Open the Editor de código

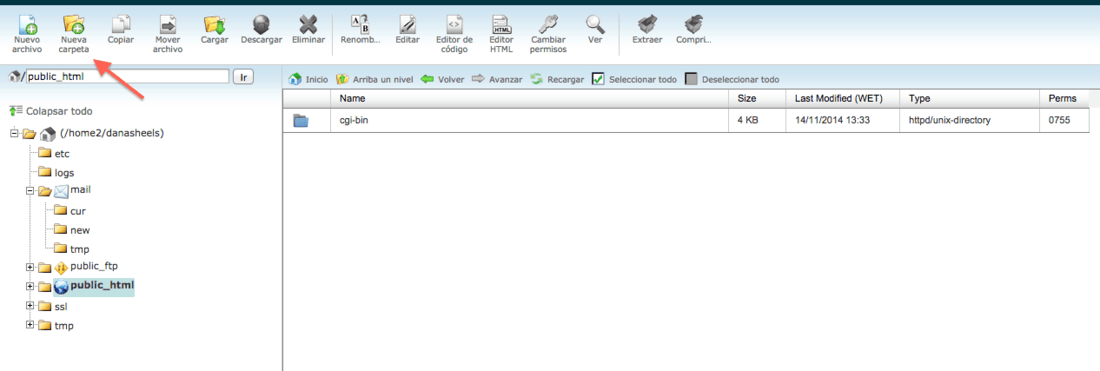tap(454, 34)
